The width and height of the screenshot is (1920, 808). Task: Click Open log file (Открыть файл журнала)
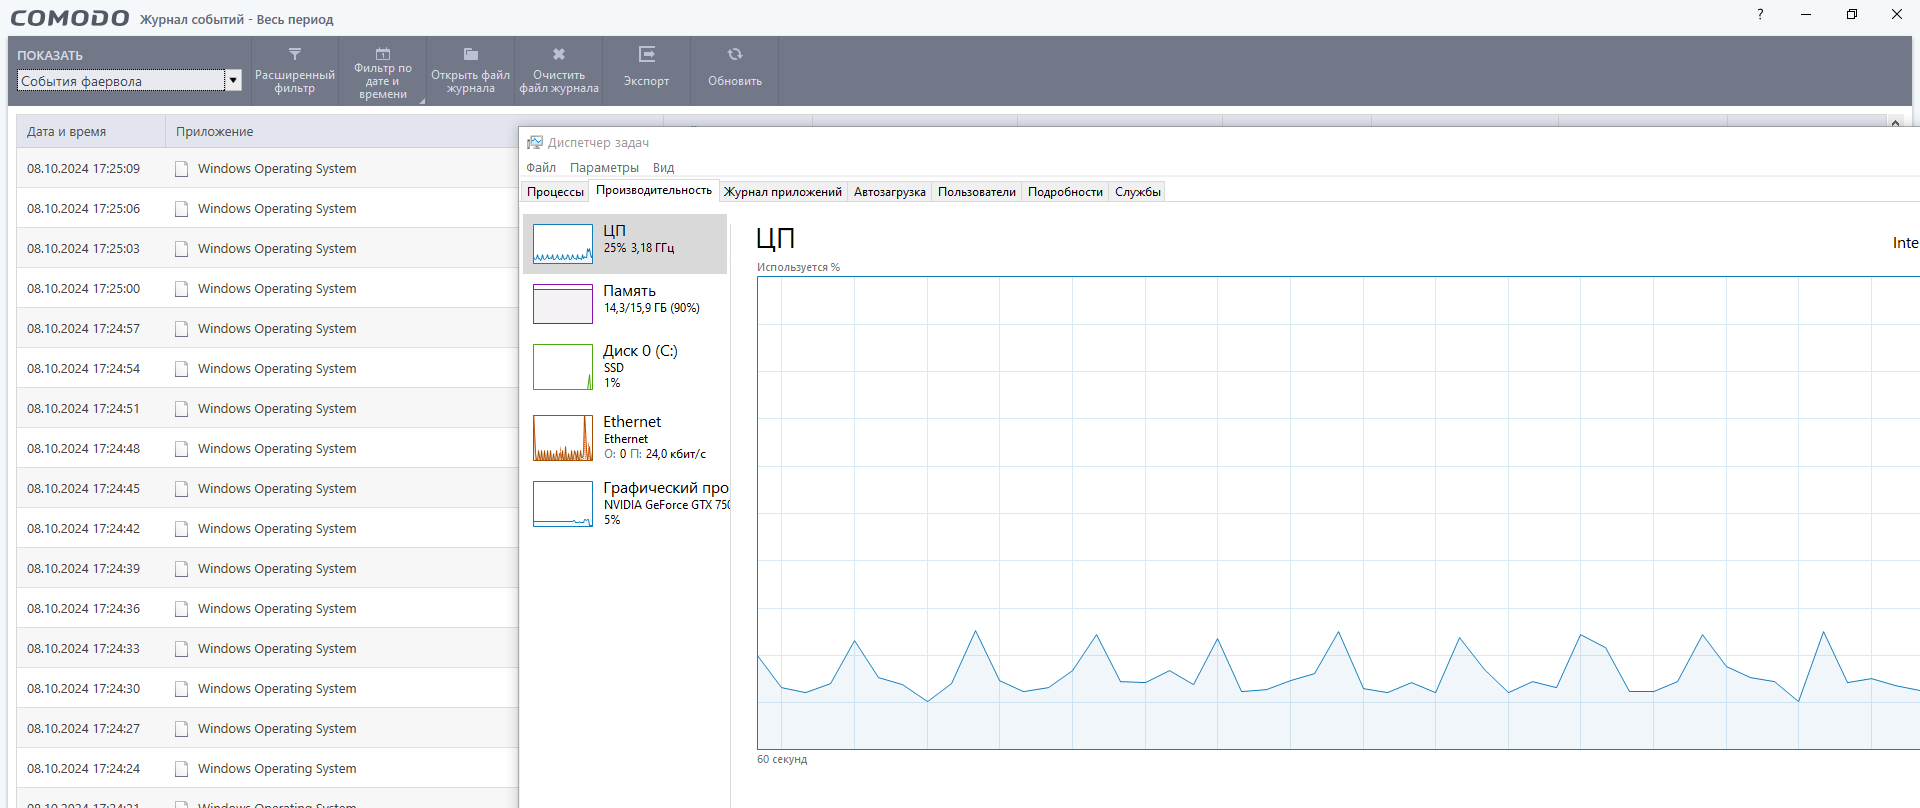[x=471, y=70]
